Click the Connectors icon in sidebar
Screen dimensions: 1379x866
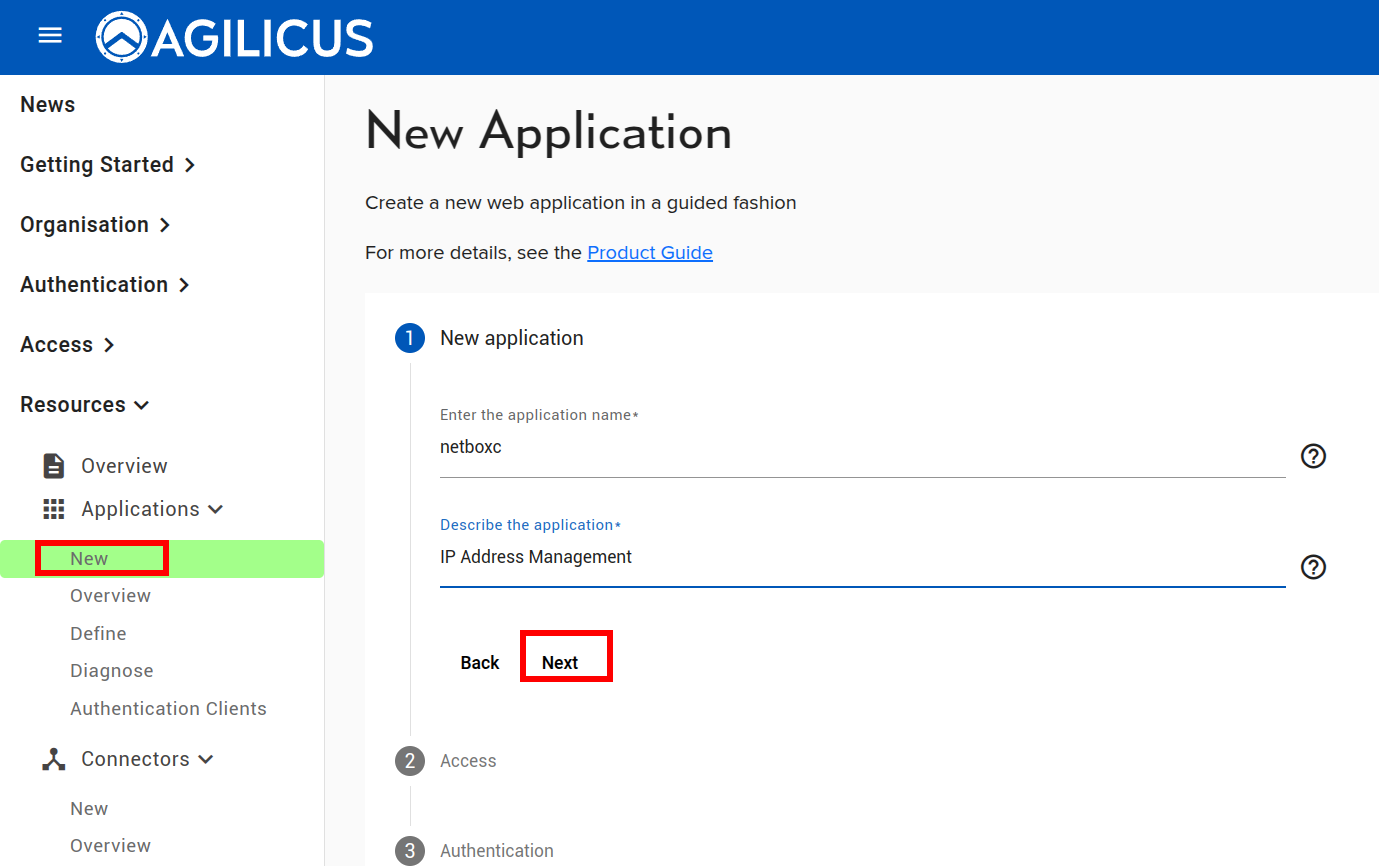[x=53, y=758]
